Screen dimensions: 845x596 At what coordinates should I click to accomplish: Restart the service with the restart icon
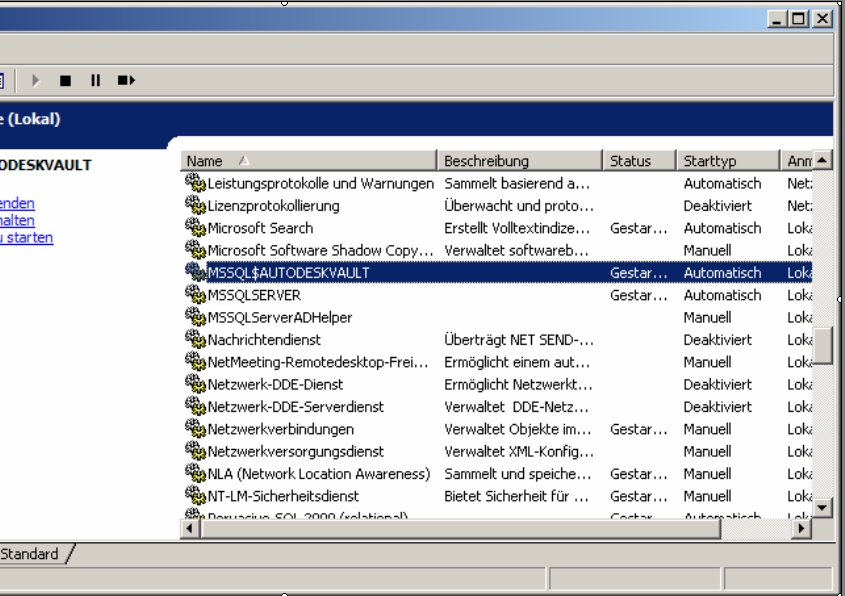coord(126,80)
